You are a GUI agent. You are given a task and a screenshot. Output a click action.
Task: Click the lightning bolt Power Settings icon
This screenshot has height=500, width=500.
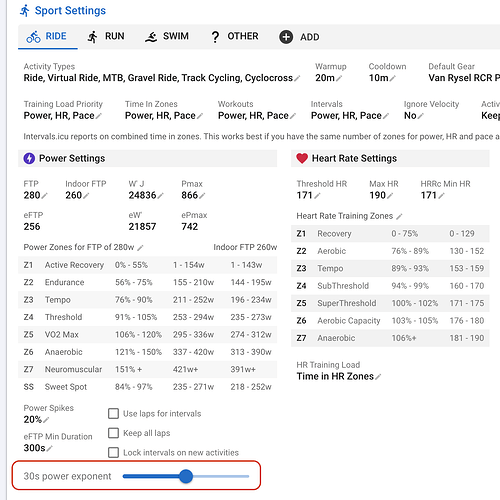tap(29, 158)
